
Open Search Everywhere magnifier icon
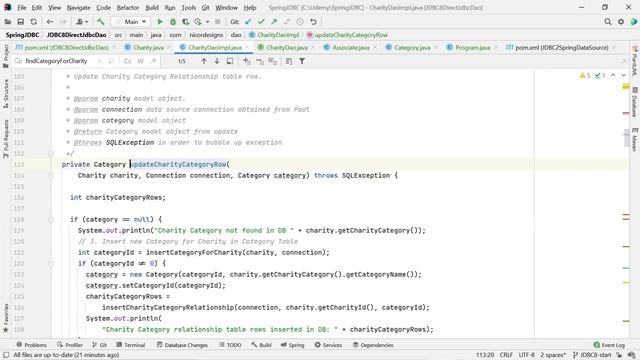pos(608,22)
